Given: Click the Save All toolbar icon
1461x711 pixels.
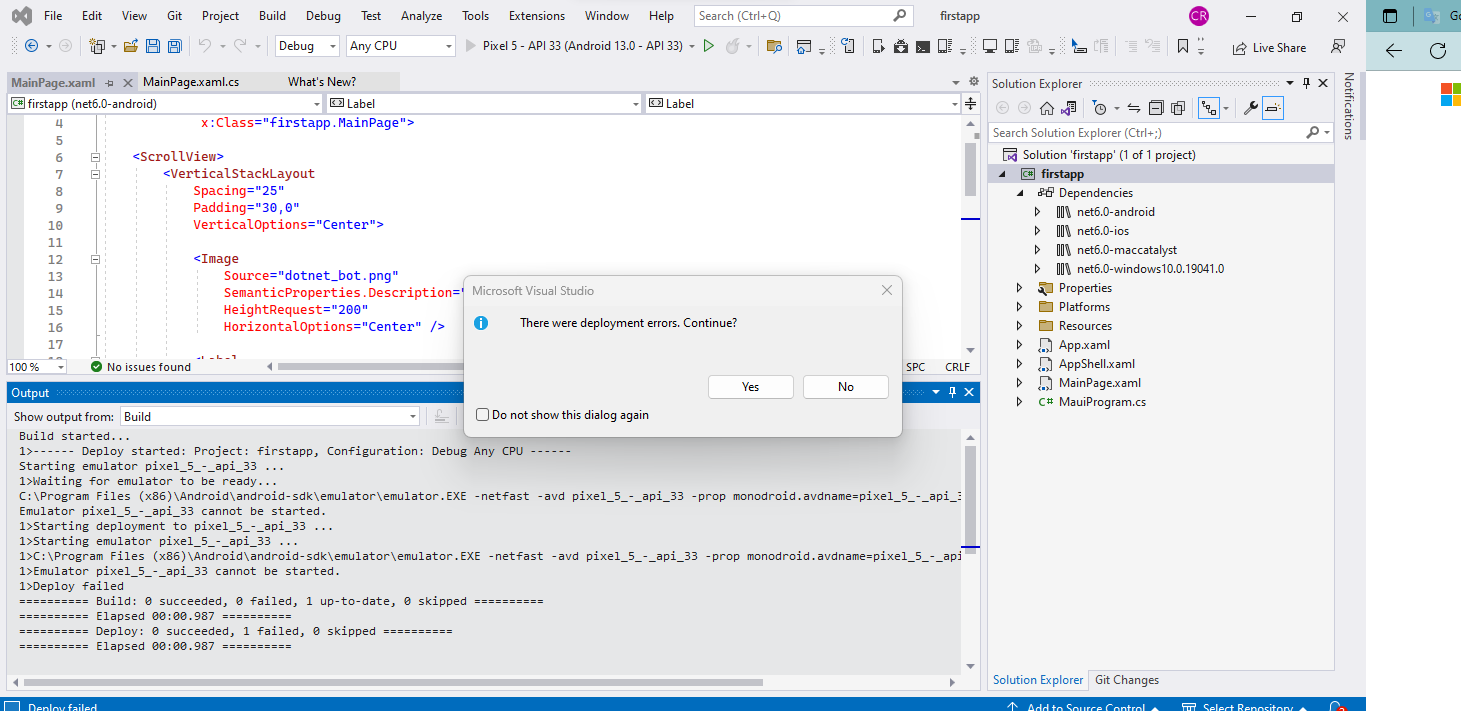Looking at the screenshot, I should (x=174, y=46).
